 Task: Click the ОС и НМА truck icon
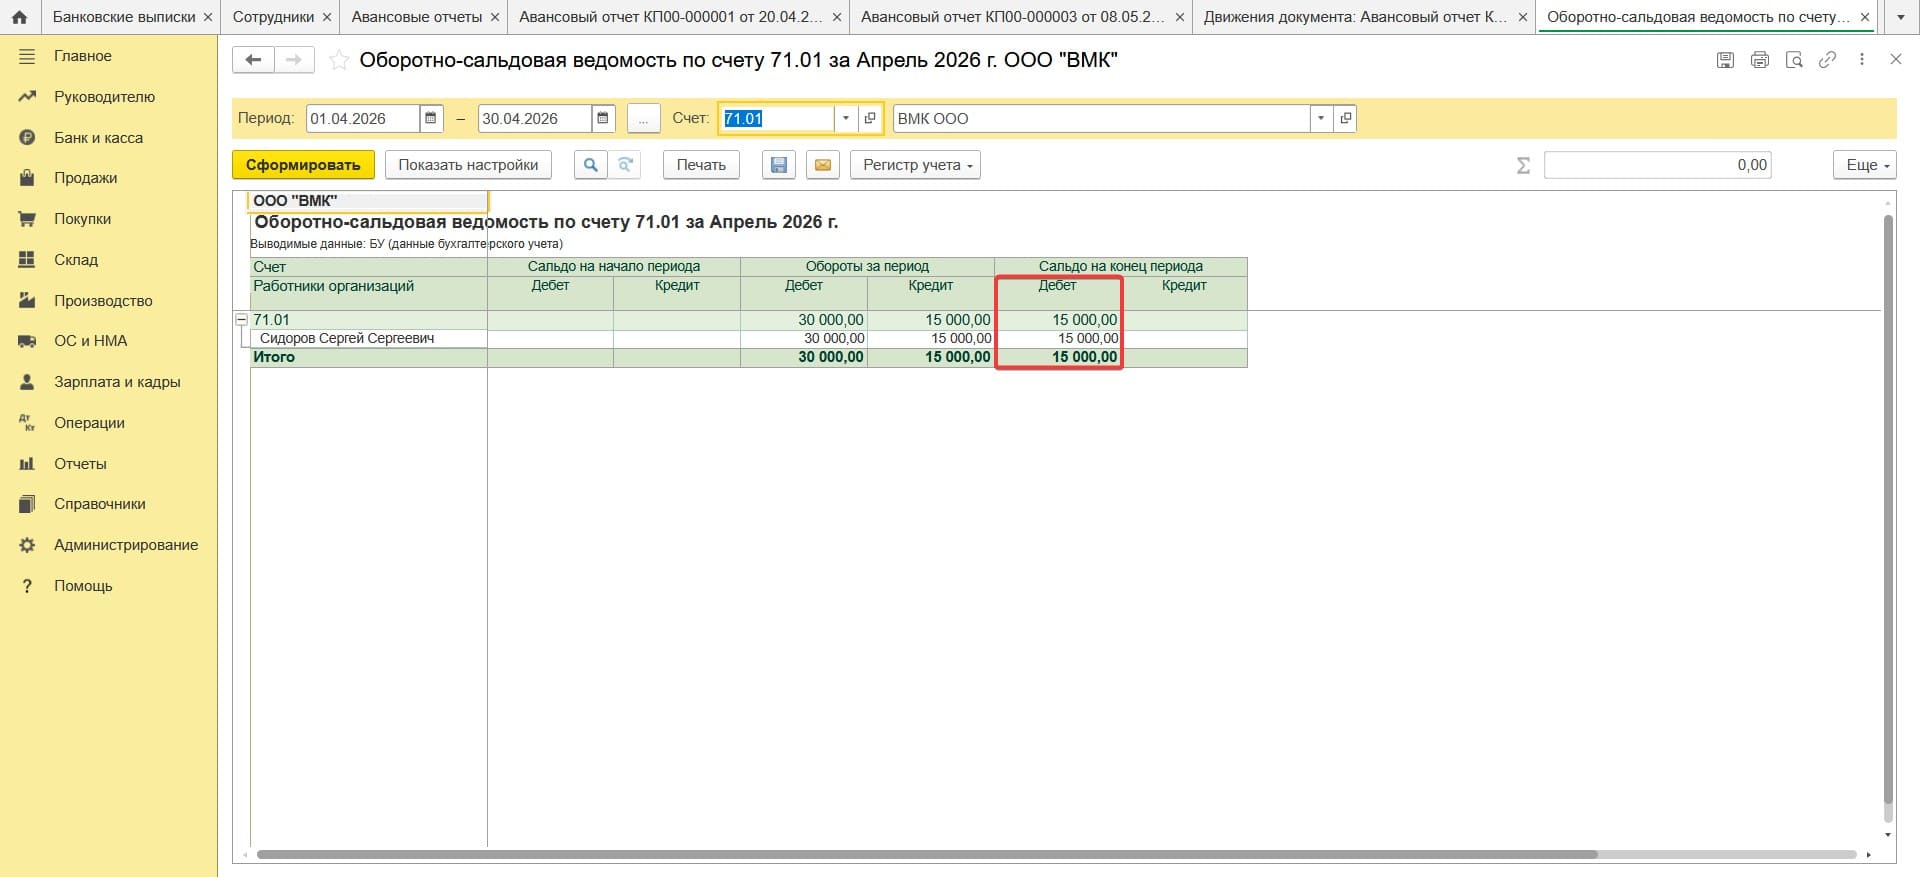[x=27, y=341]
